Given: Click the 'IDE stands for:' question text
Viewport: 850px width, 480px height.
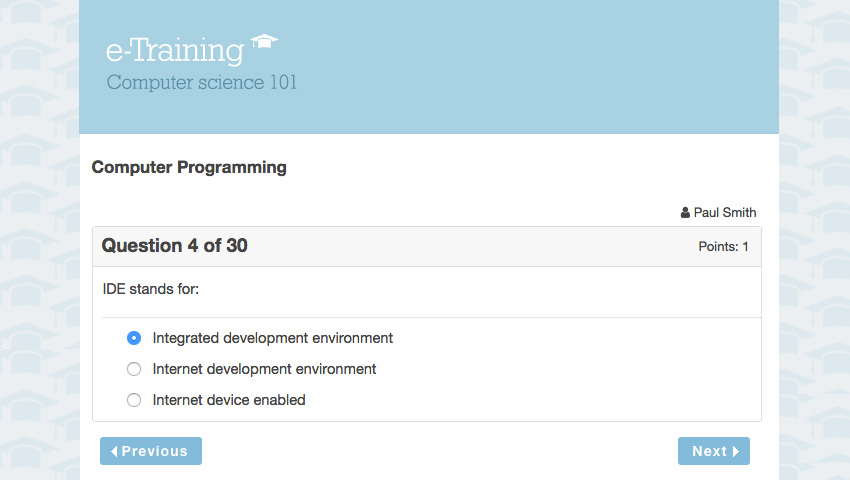Looking at the screenshot, I should [x=151, y=289].
